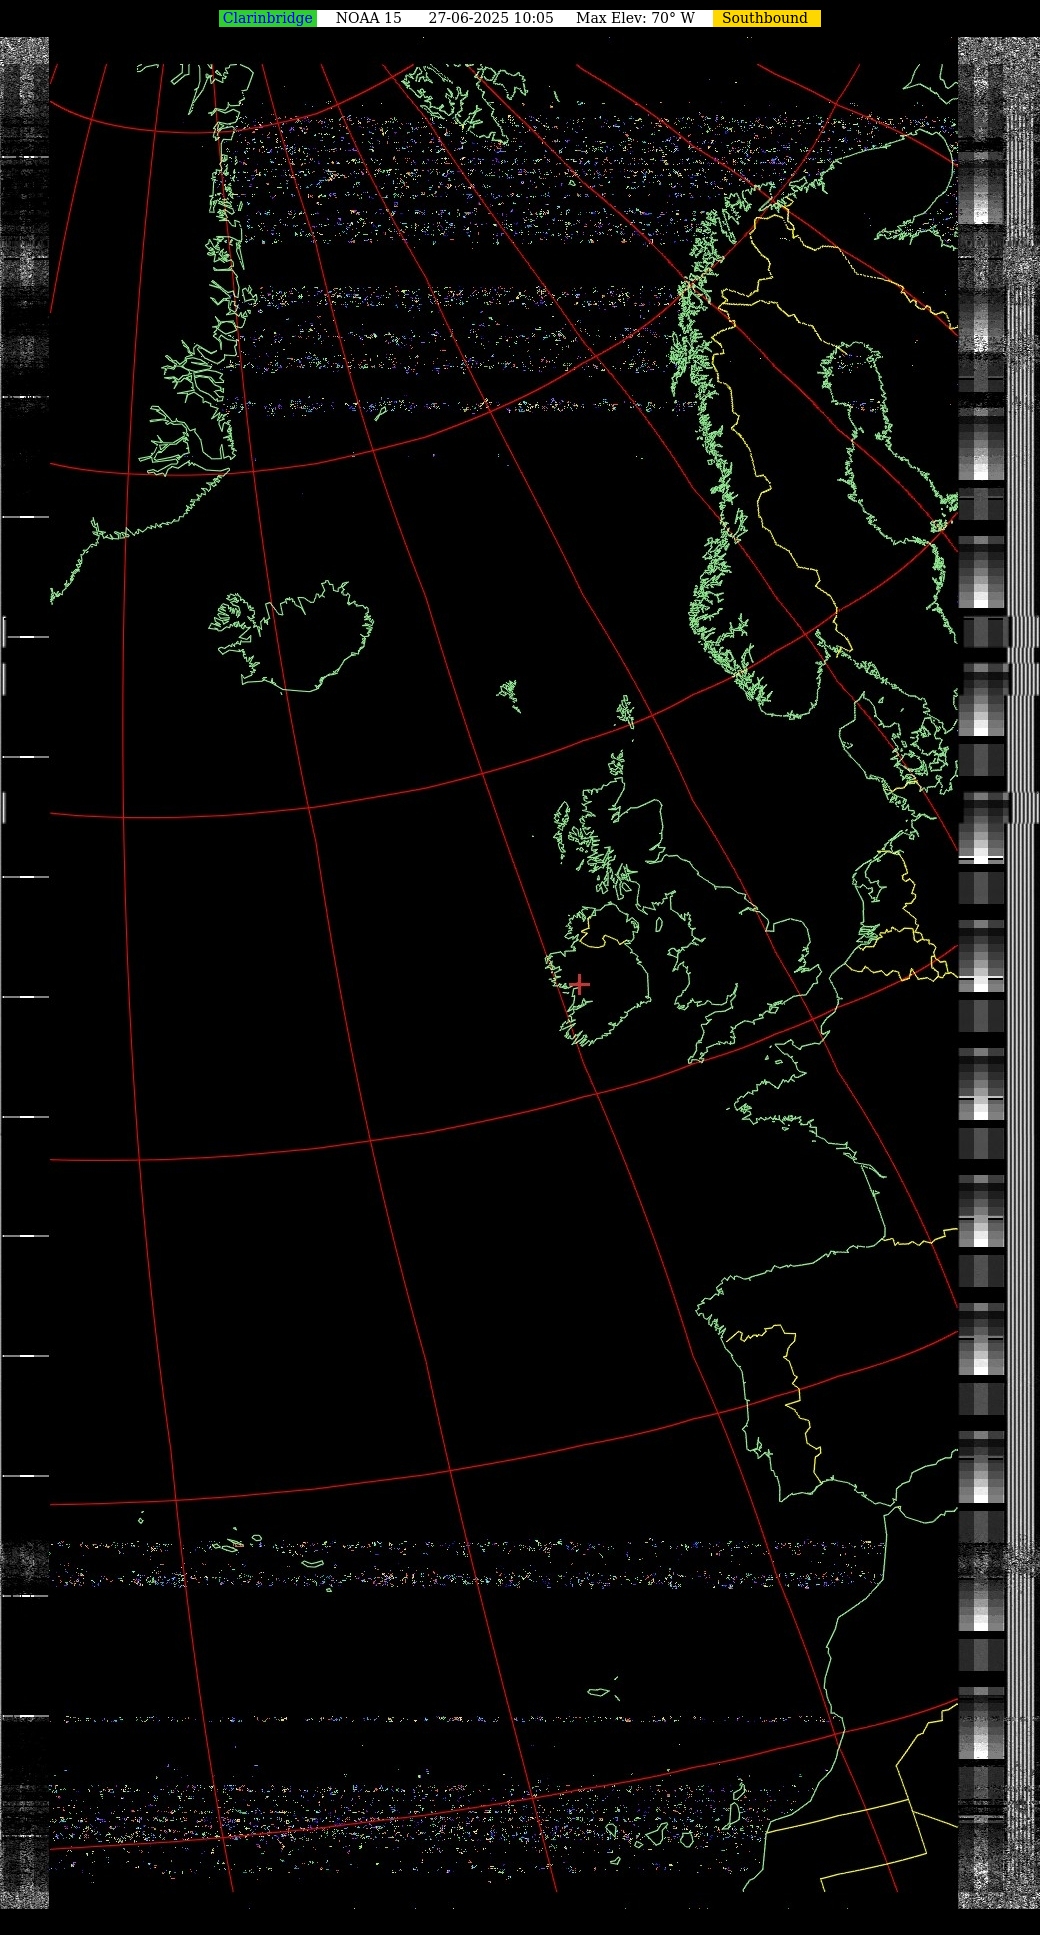Click the green Clarinbridge station label
Screen dimensions: 1040x1935
(268, 18)
